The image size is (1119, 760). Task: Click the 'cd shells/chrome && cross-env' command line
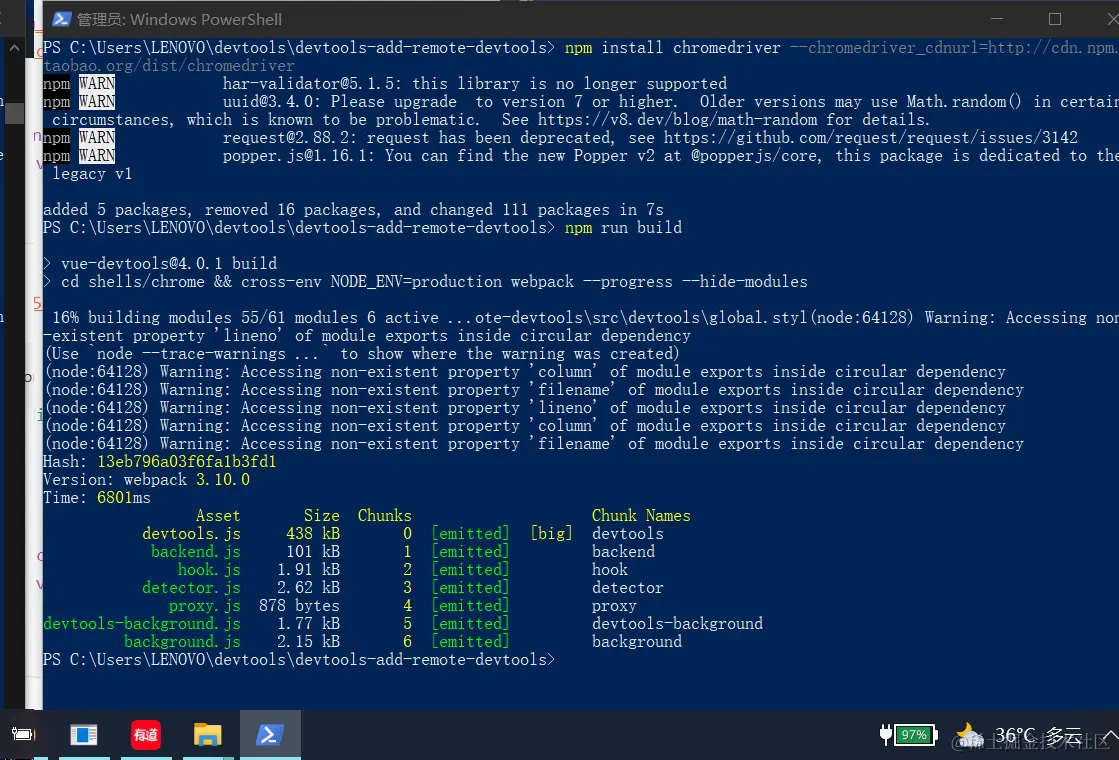point(434,282)
